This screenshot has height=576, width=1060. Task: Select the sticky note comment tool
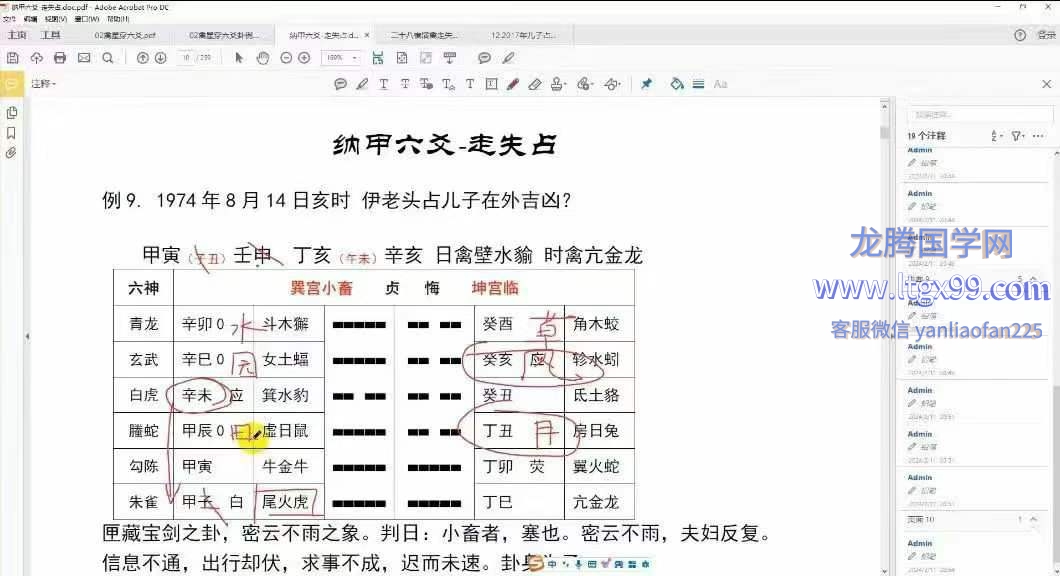coord(340,84)
